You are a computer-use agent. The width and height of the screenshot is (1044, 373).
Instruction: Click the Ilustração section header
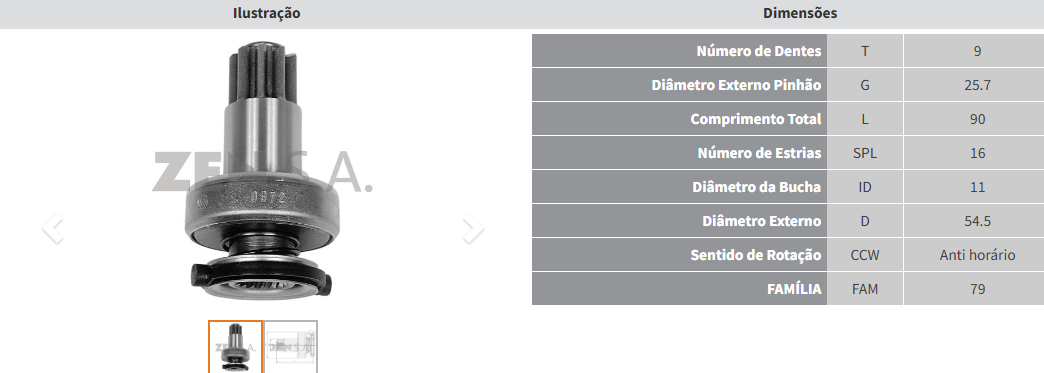click(x=266, y=13)
